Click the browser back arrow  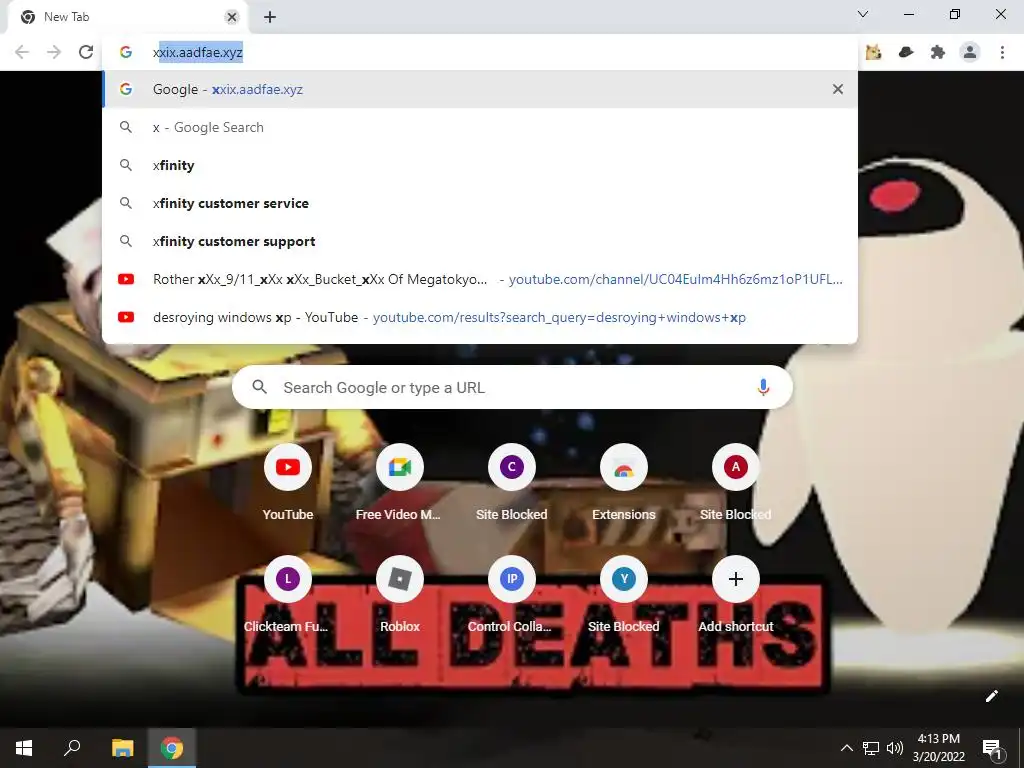pyautogui.click(x=22, y=52)
